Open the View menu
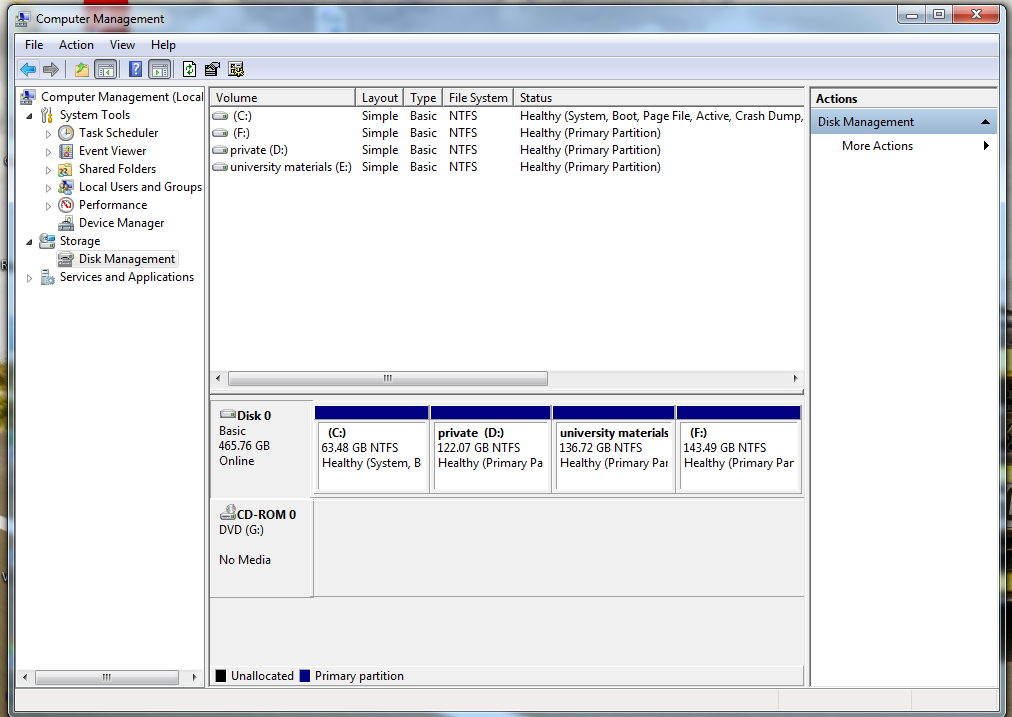This screenshot has width=1012, height=717. coord(122,45)
